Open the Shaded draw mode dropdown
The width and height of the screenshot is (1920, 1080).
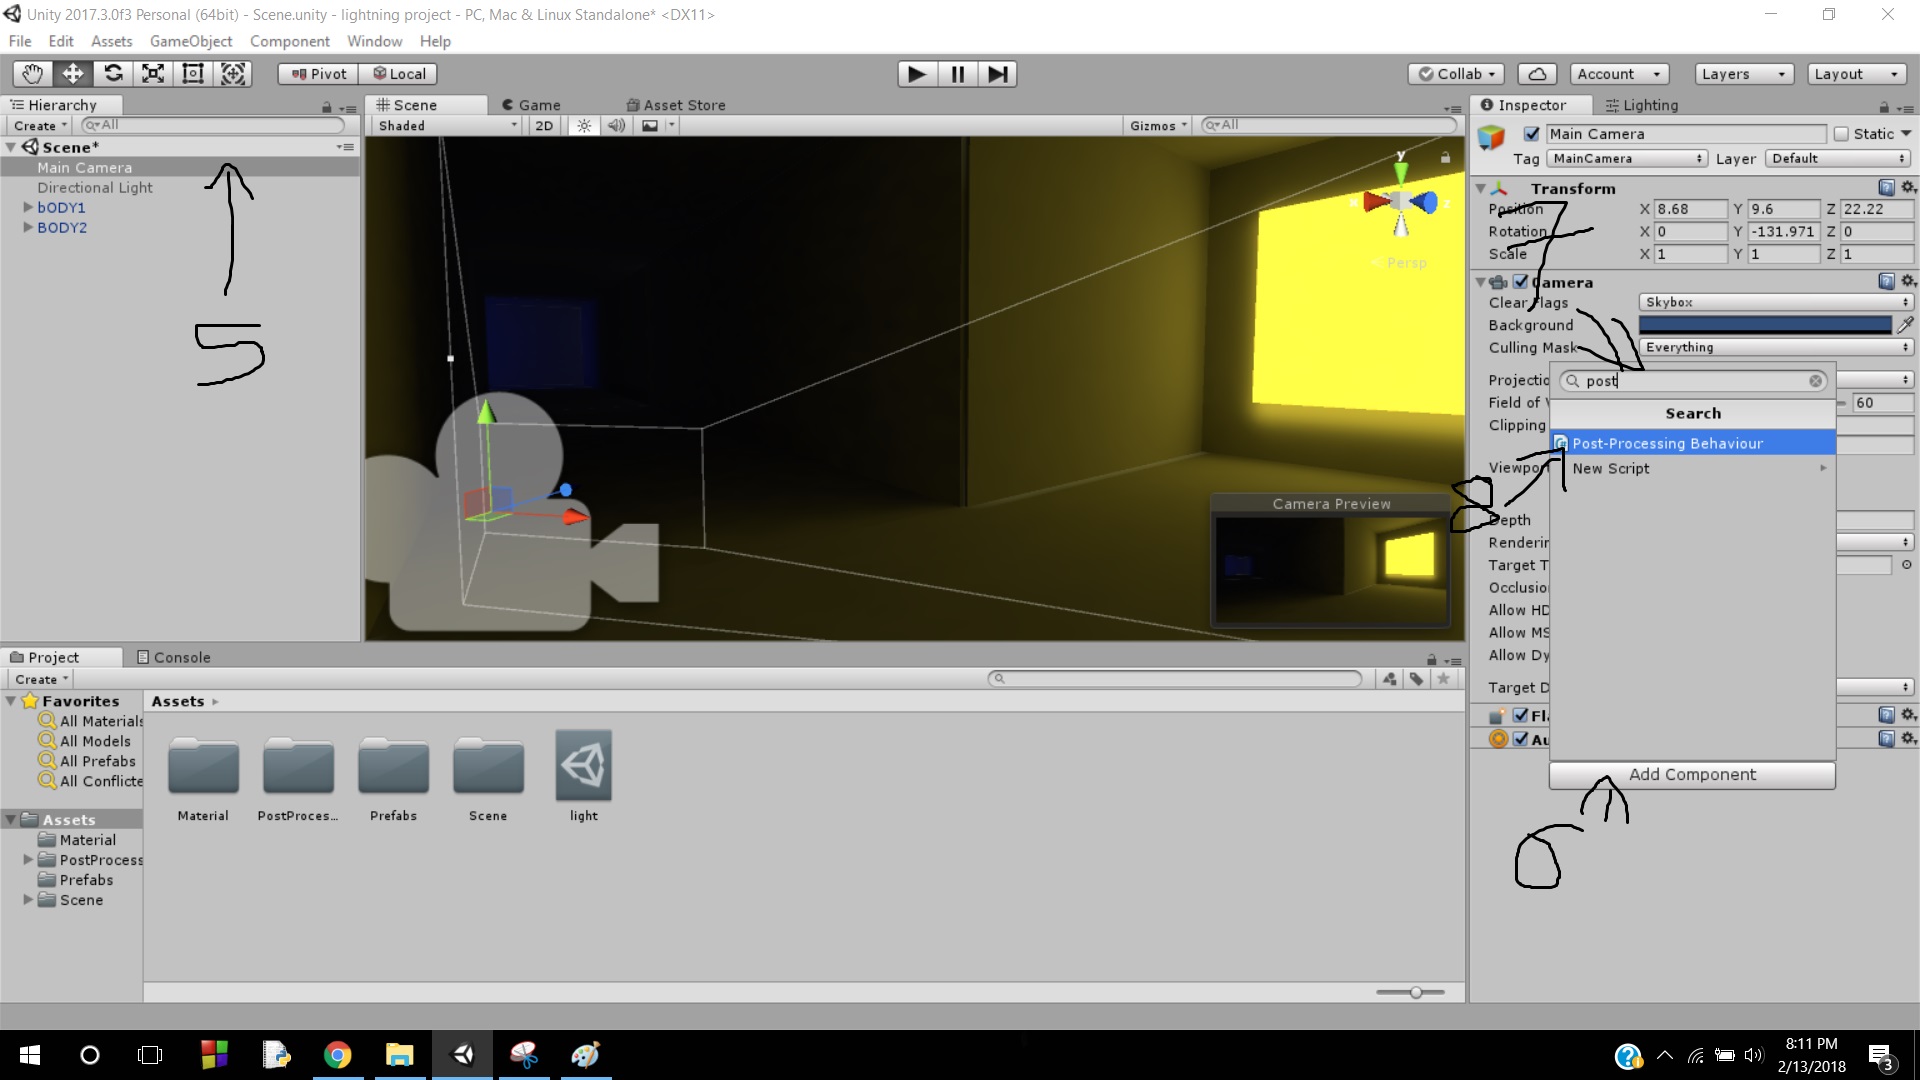447,125
